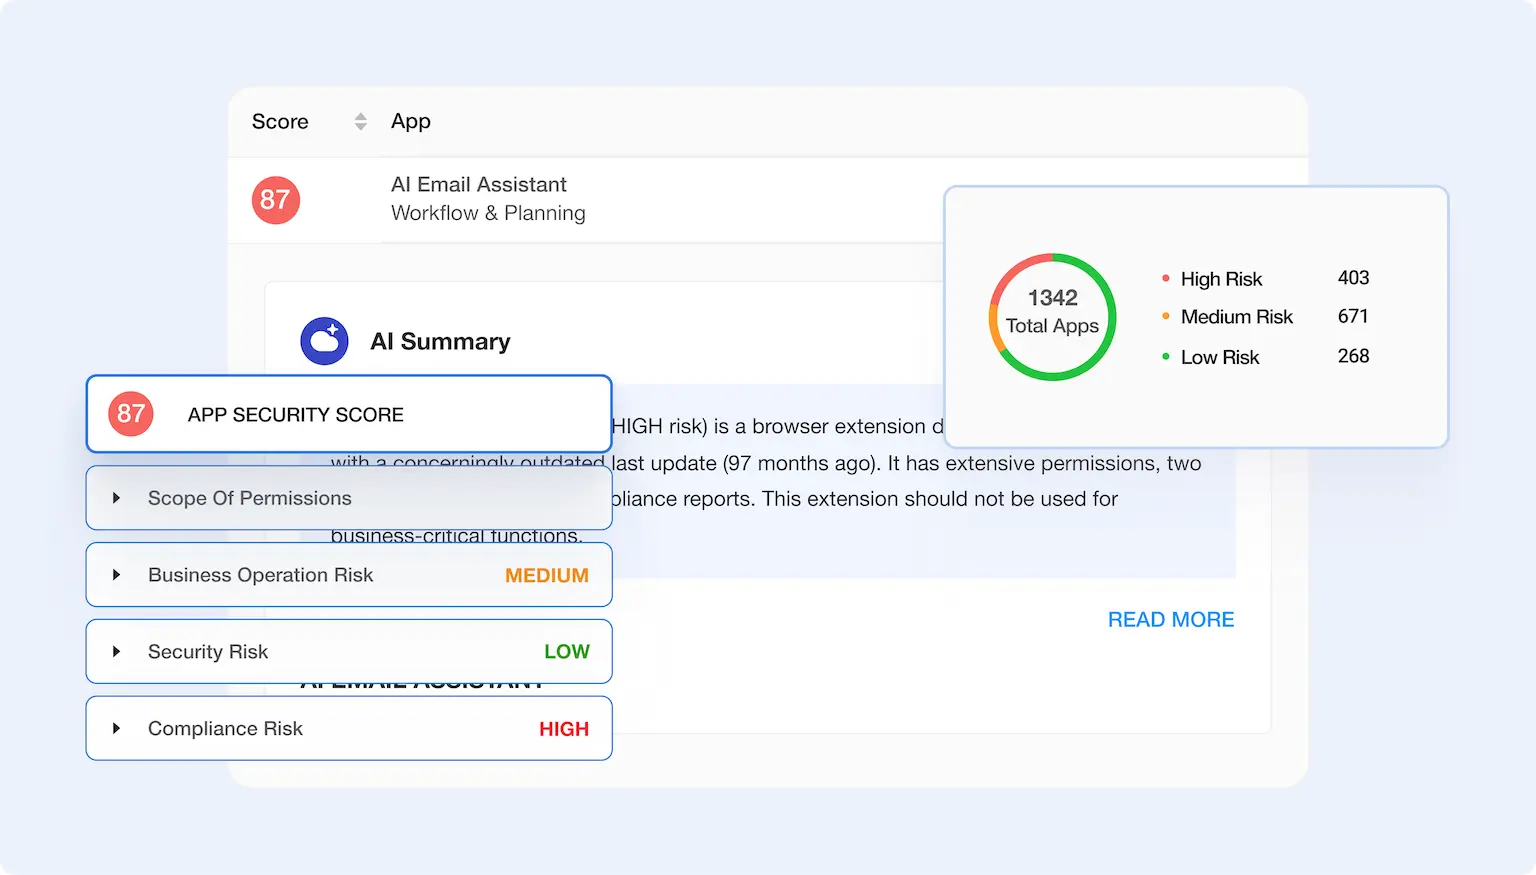Select the App column header
Image resolution: width=1536 pixels, height=875 pixels.
pos(410,121)
